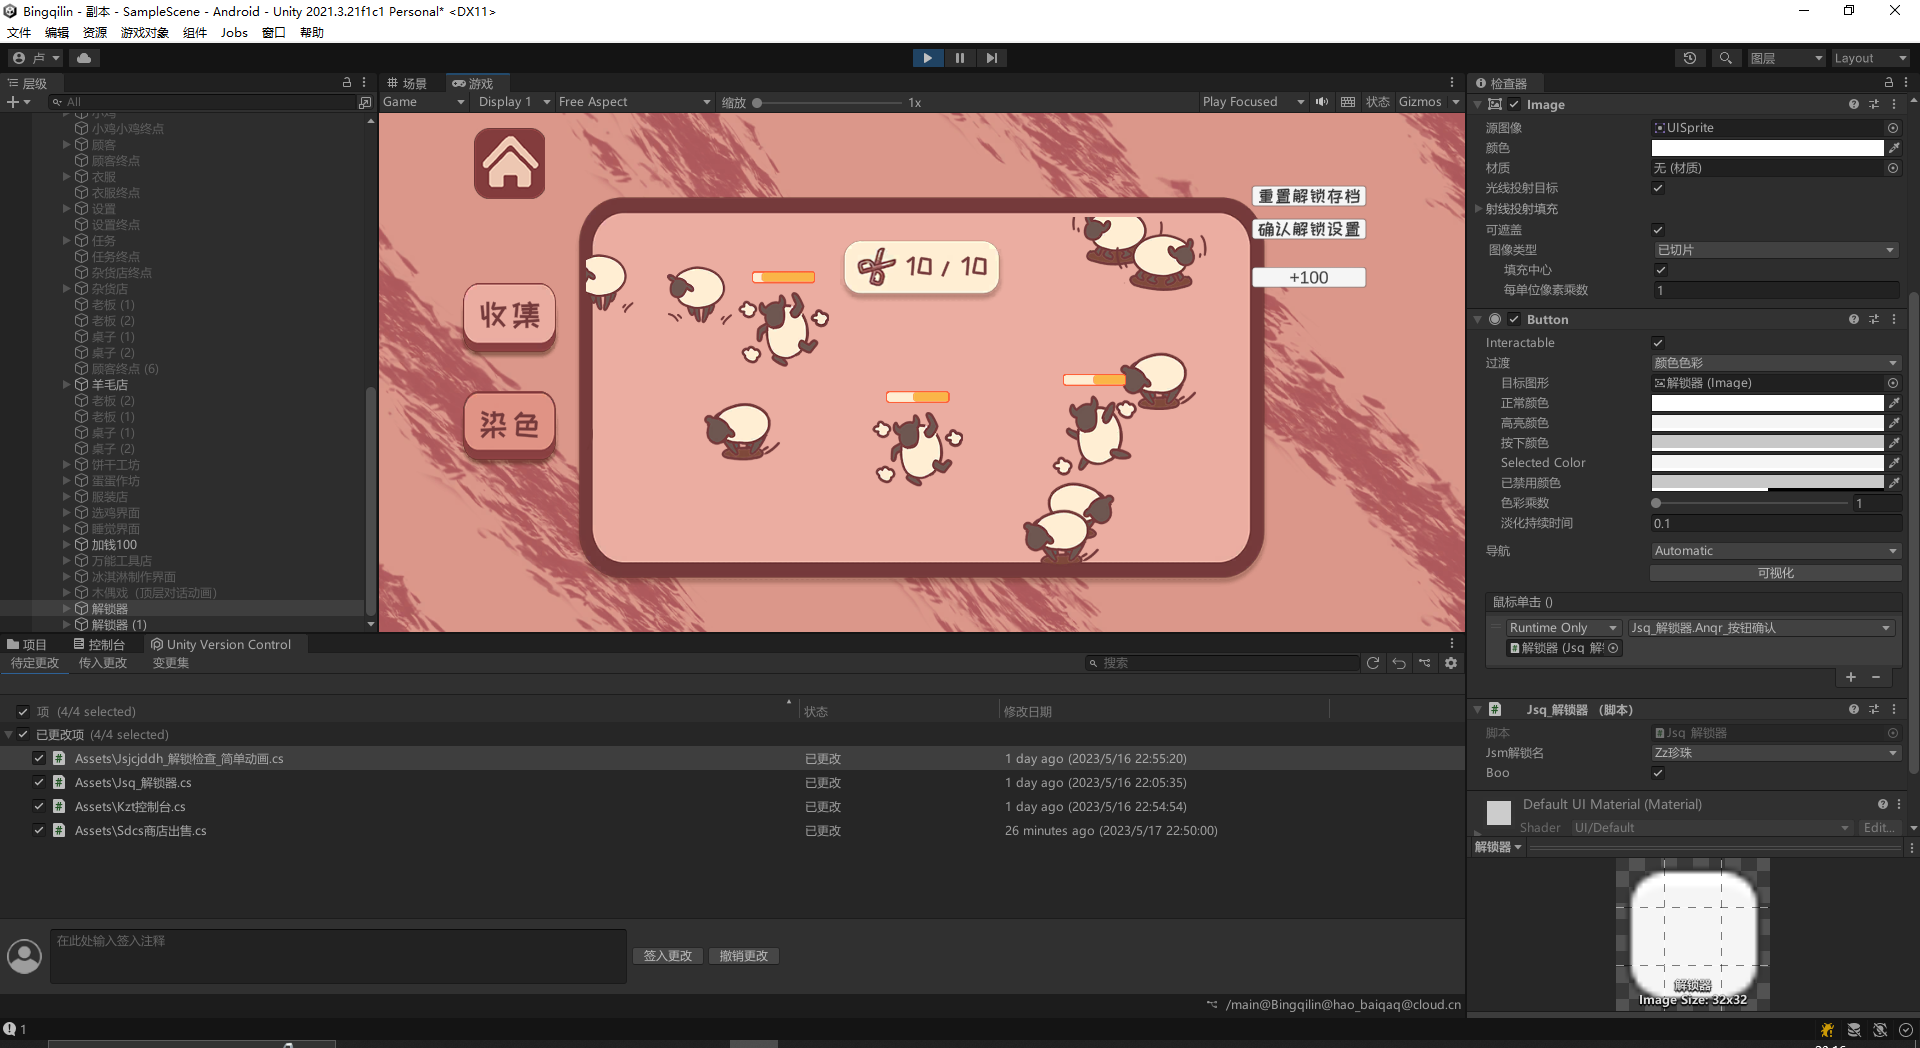The image size is (1920, 1048).
Task: Expand 羊毛店 in Hierarchy
Action: (x=67, y=384)
